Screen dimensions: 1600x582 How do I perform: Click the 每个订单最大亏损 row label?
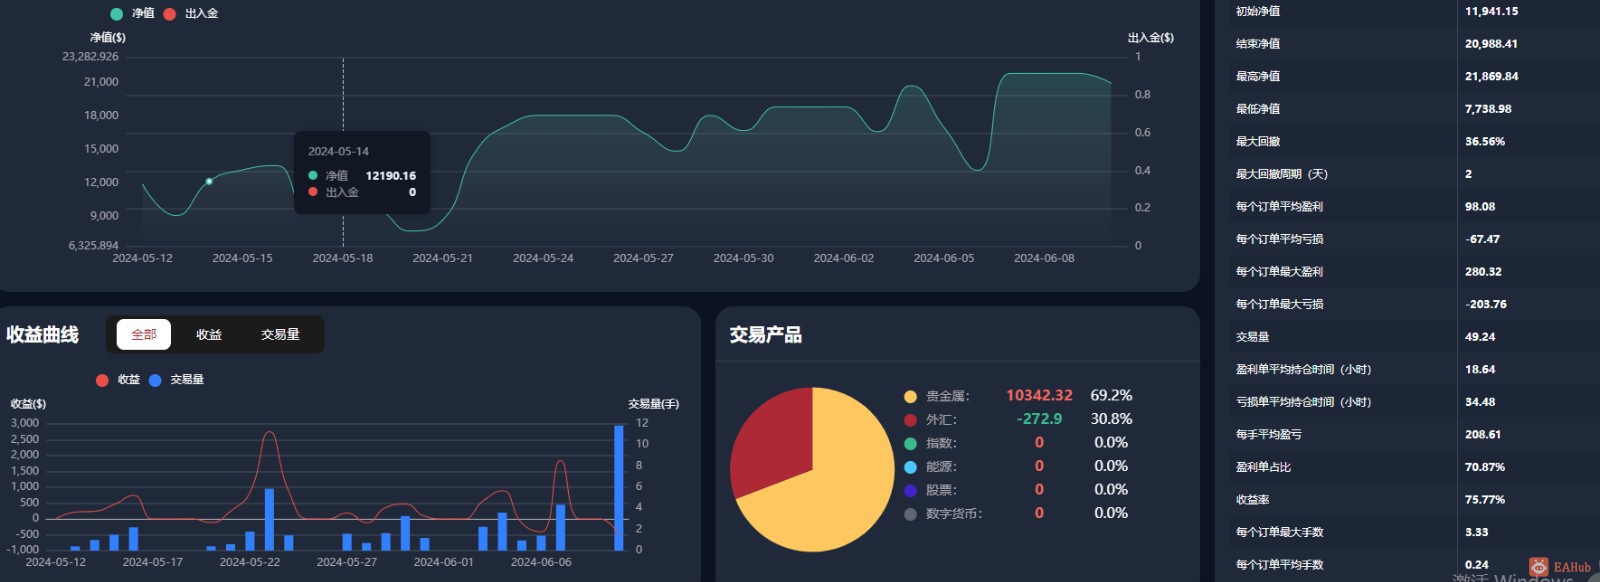pyautogui.click(x=1279, y=304)
